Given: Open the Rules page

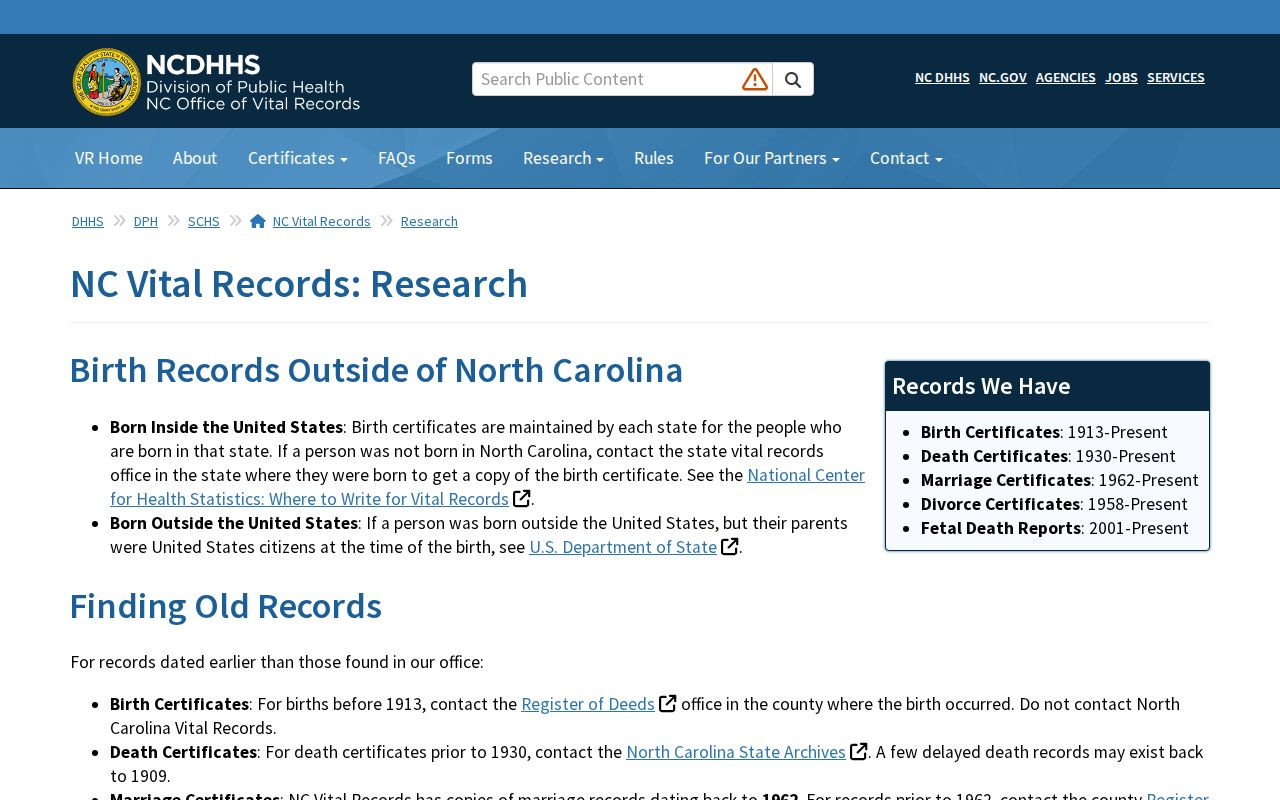Looking at the screenshot, I should (x=654, y=158).
